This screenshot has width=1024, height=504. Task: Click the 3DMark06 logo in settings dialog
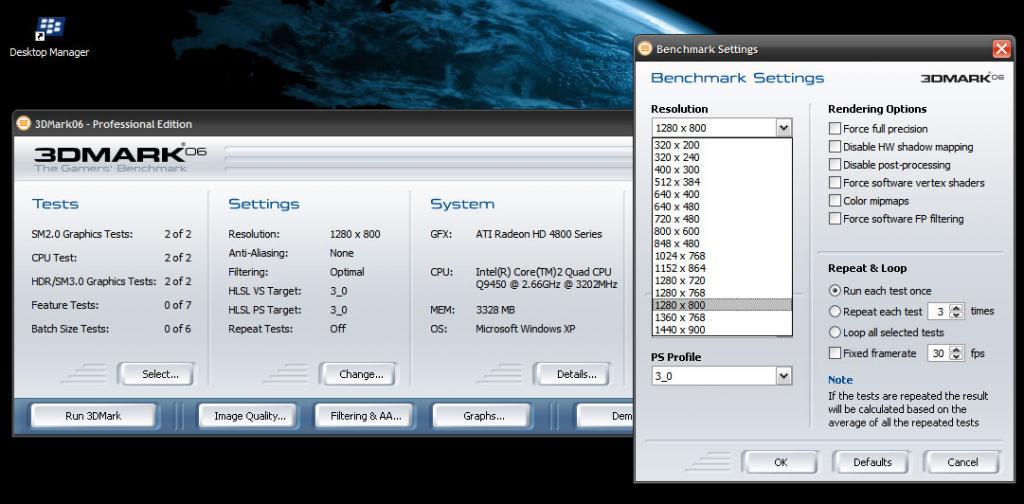[962, 78]
